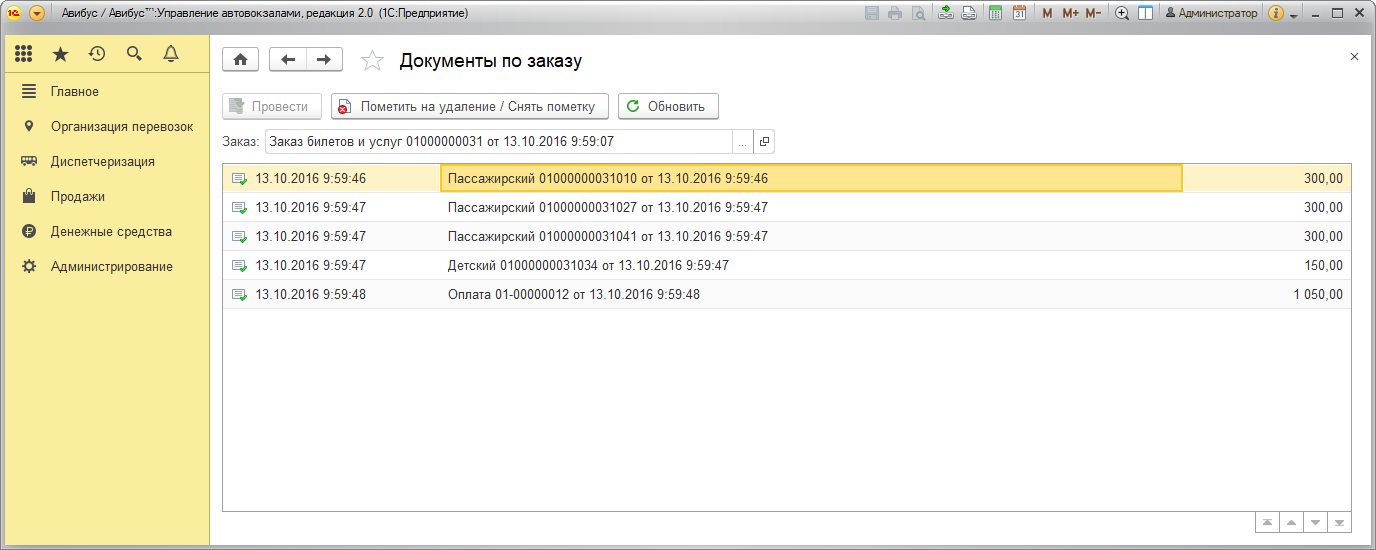This screenshot has height=550, width=1376.
Task: Open the Продажи section
Action: tap(78, 197)
